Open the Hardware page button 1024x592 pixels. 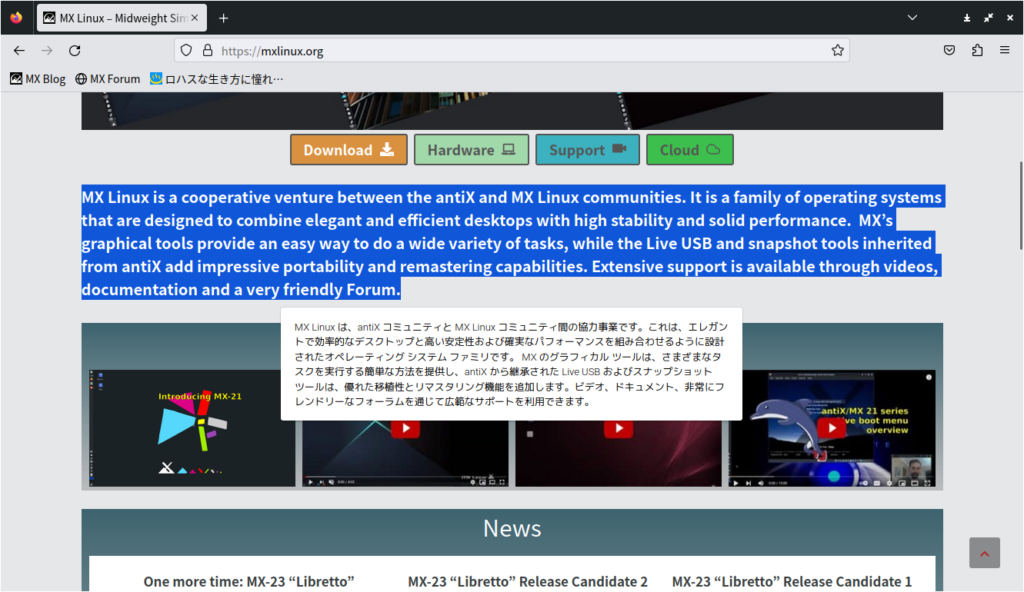pyautogui.click(x=471, y=150)
